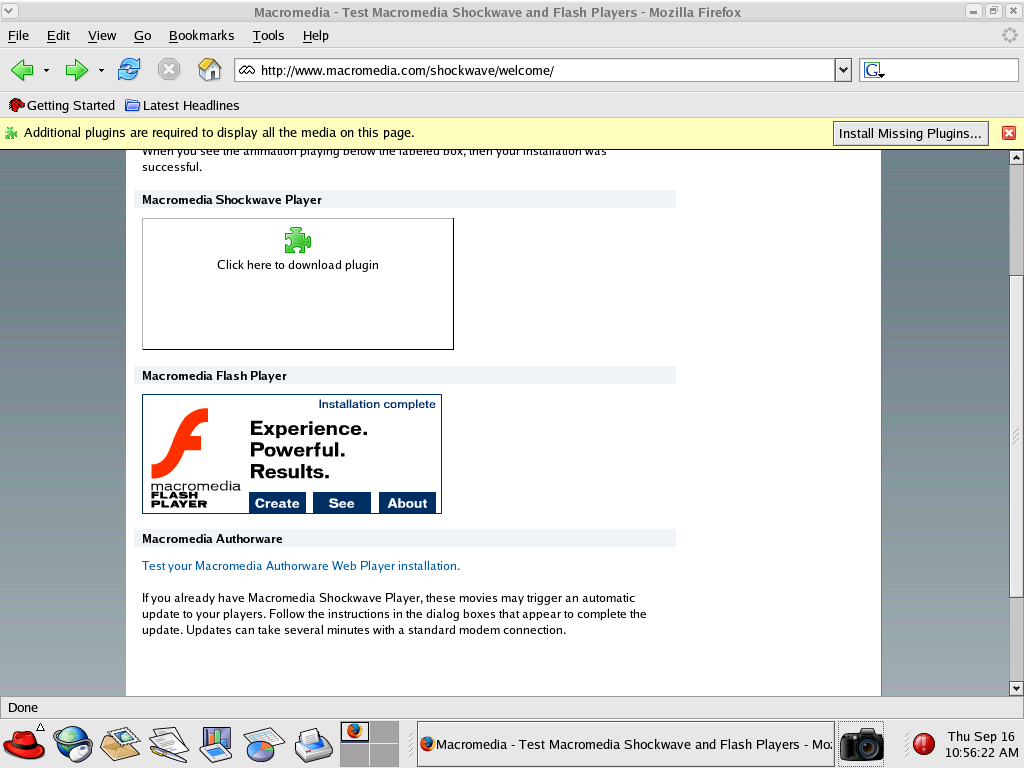Launch the web browser globe icon in panel

coord(73,744)
